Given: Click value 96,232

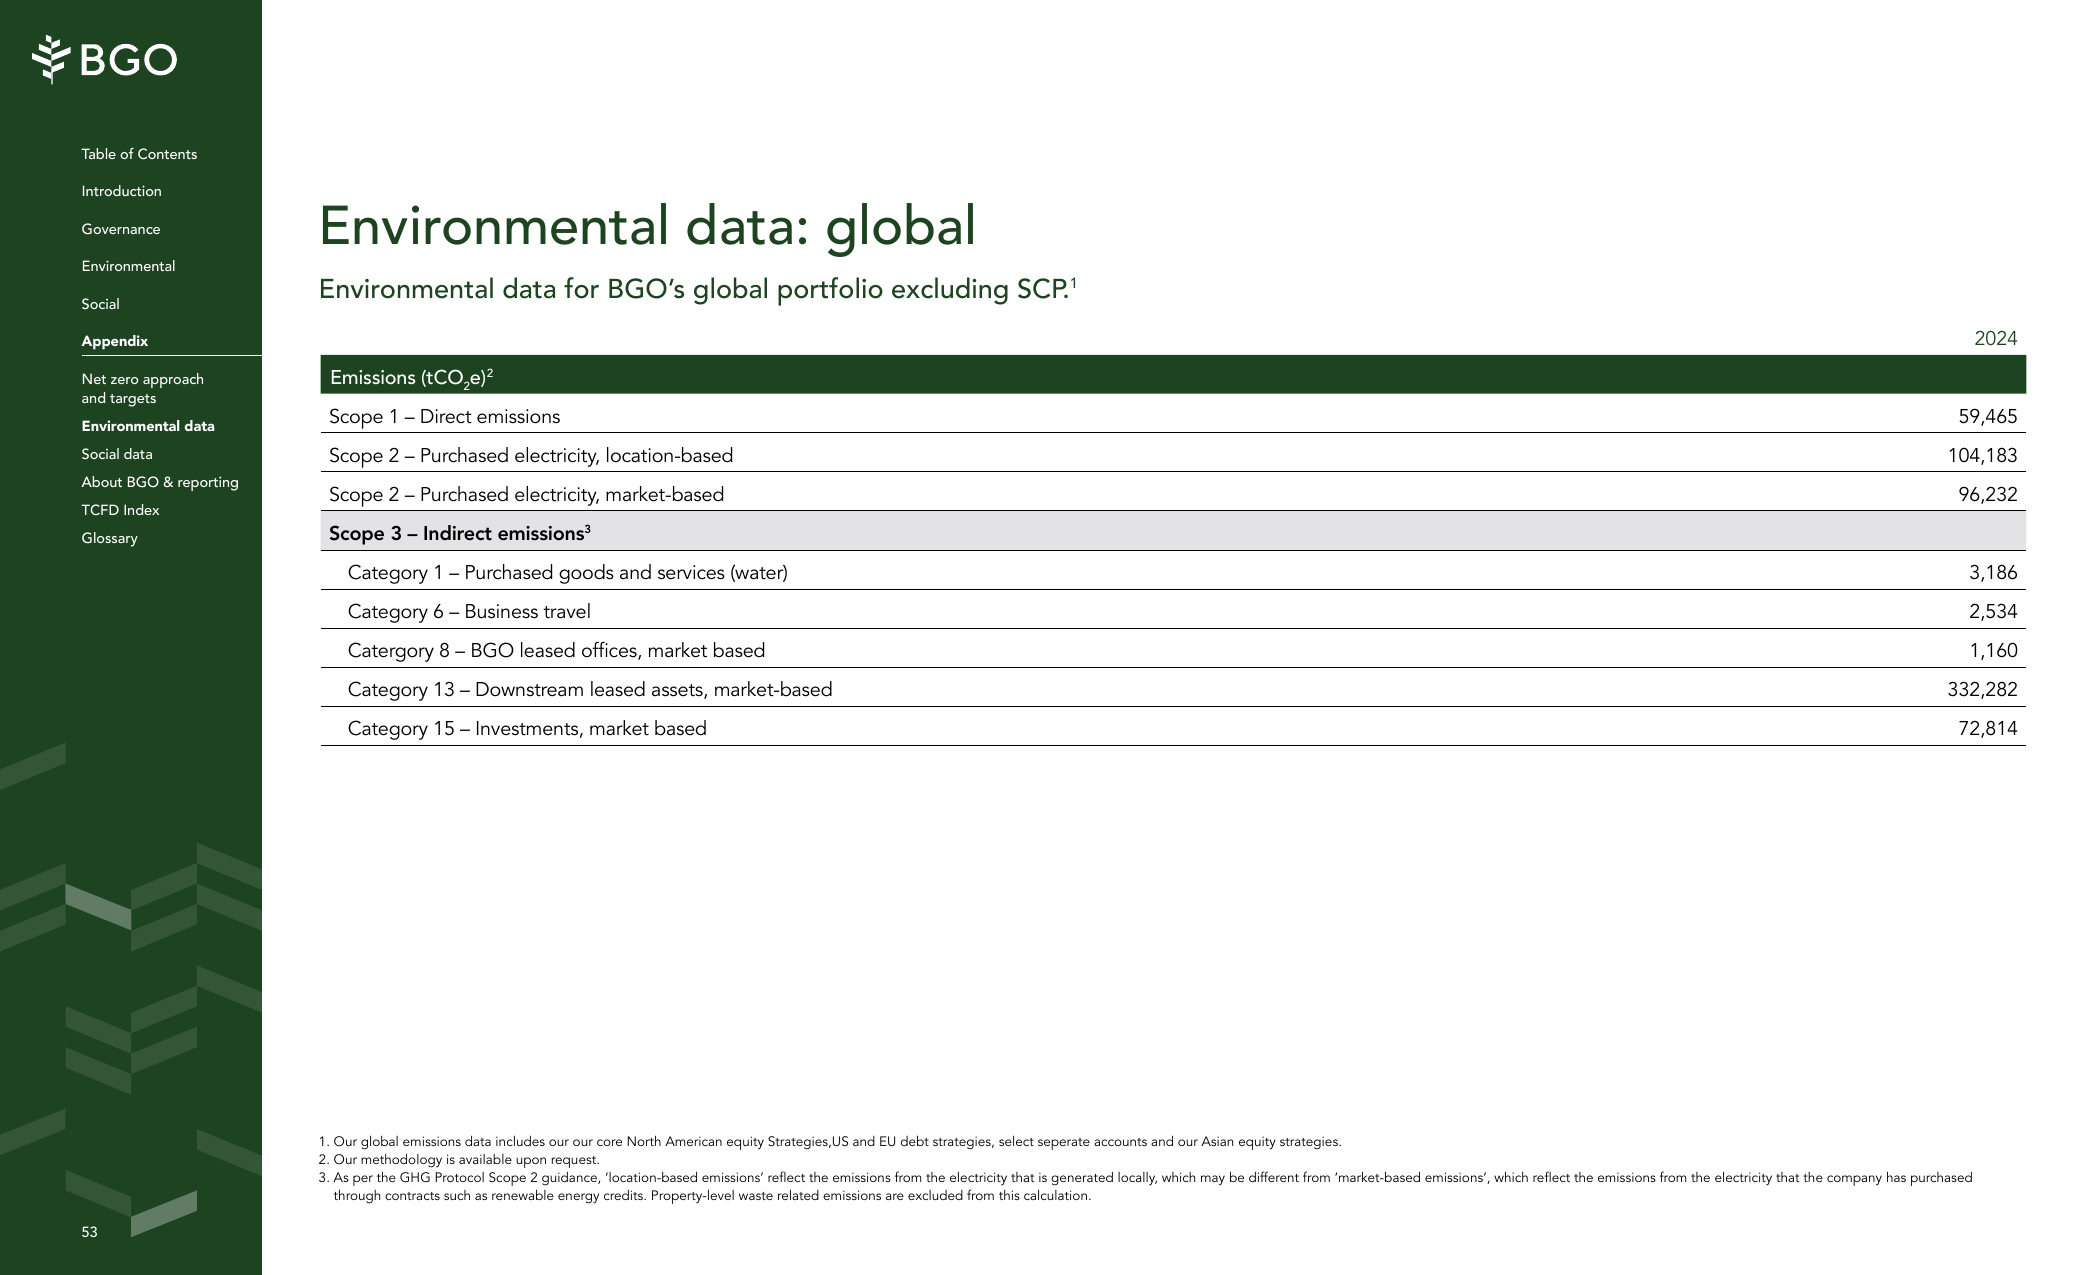Looking at the screenshot, I should pos(1987,495).
